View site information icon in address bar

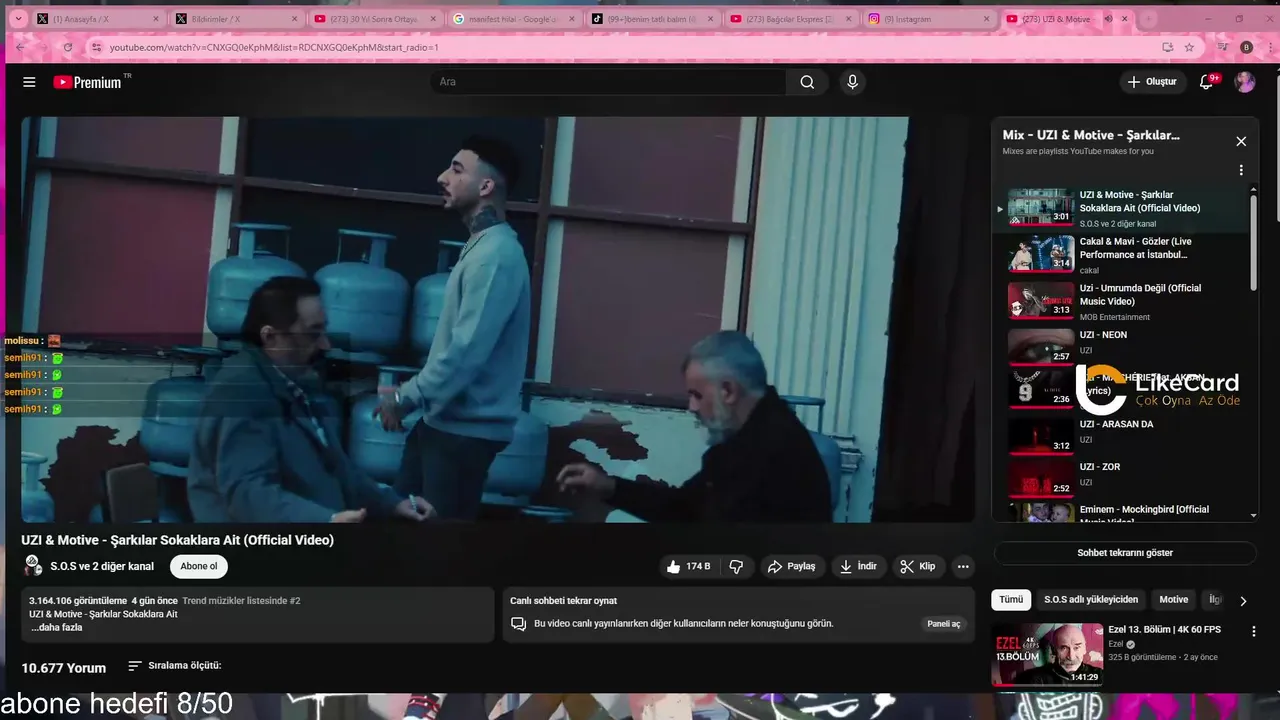tap(96, 47)
